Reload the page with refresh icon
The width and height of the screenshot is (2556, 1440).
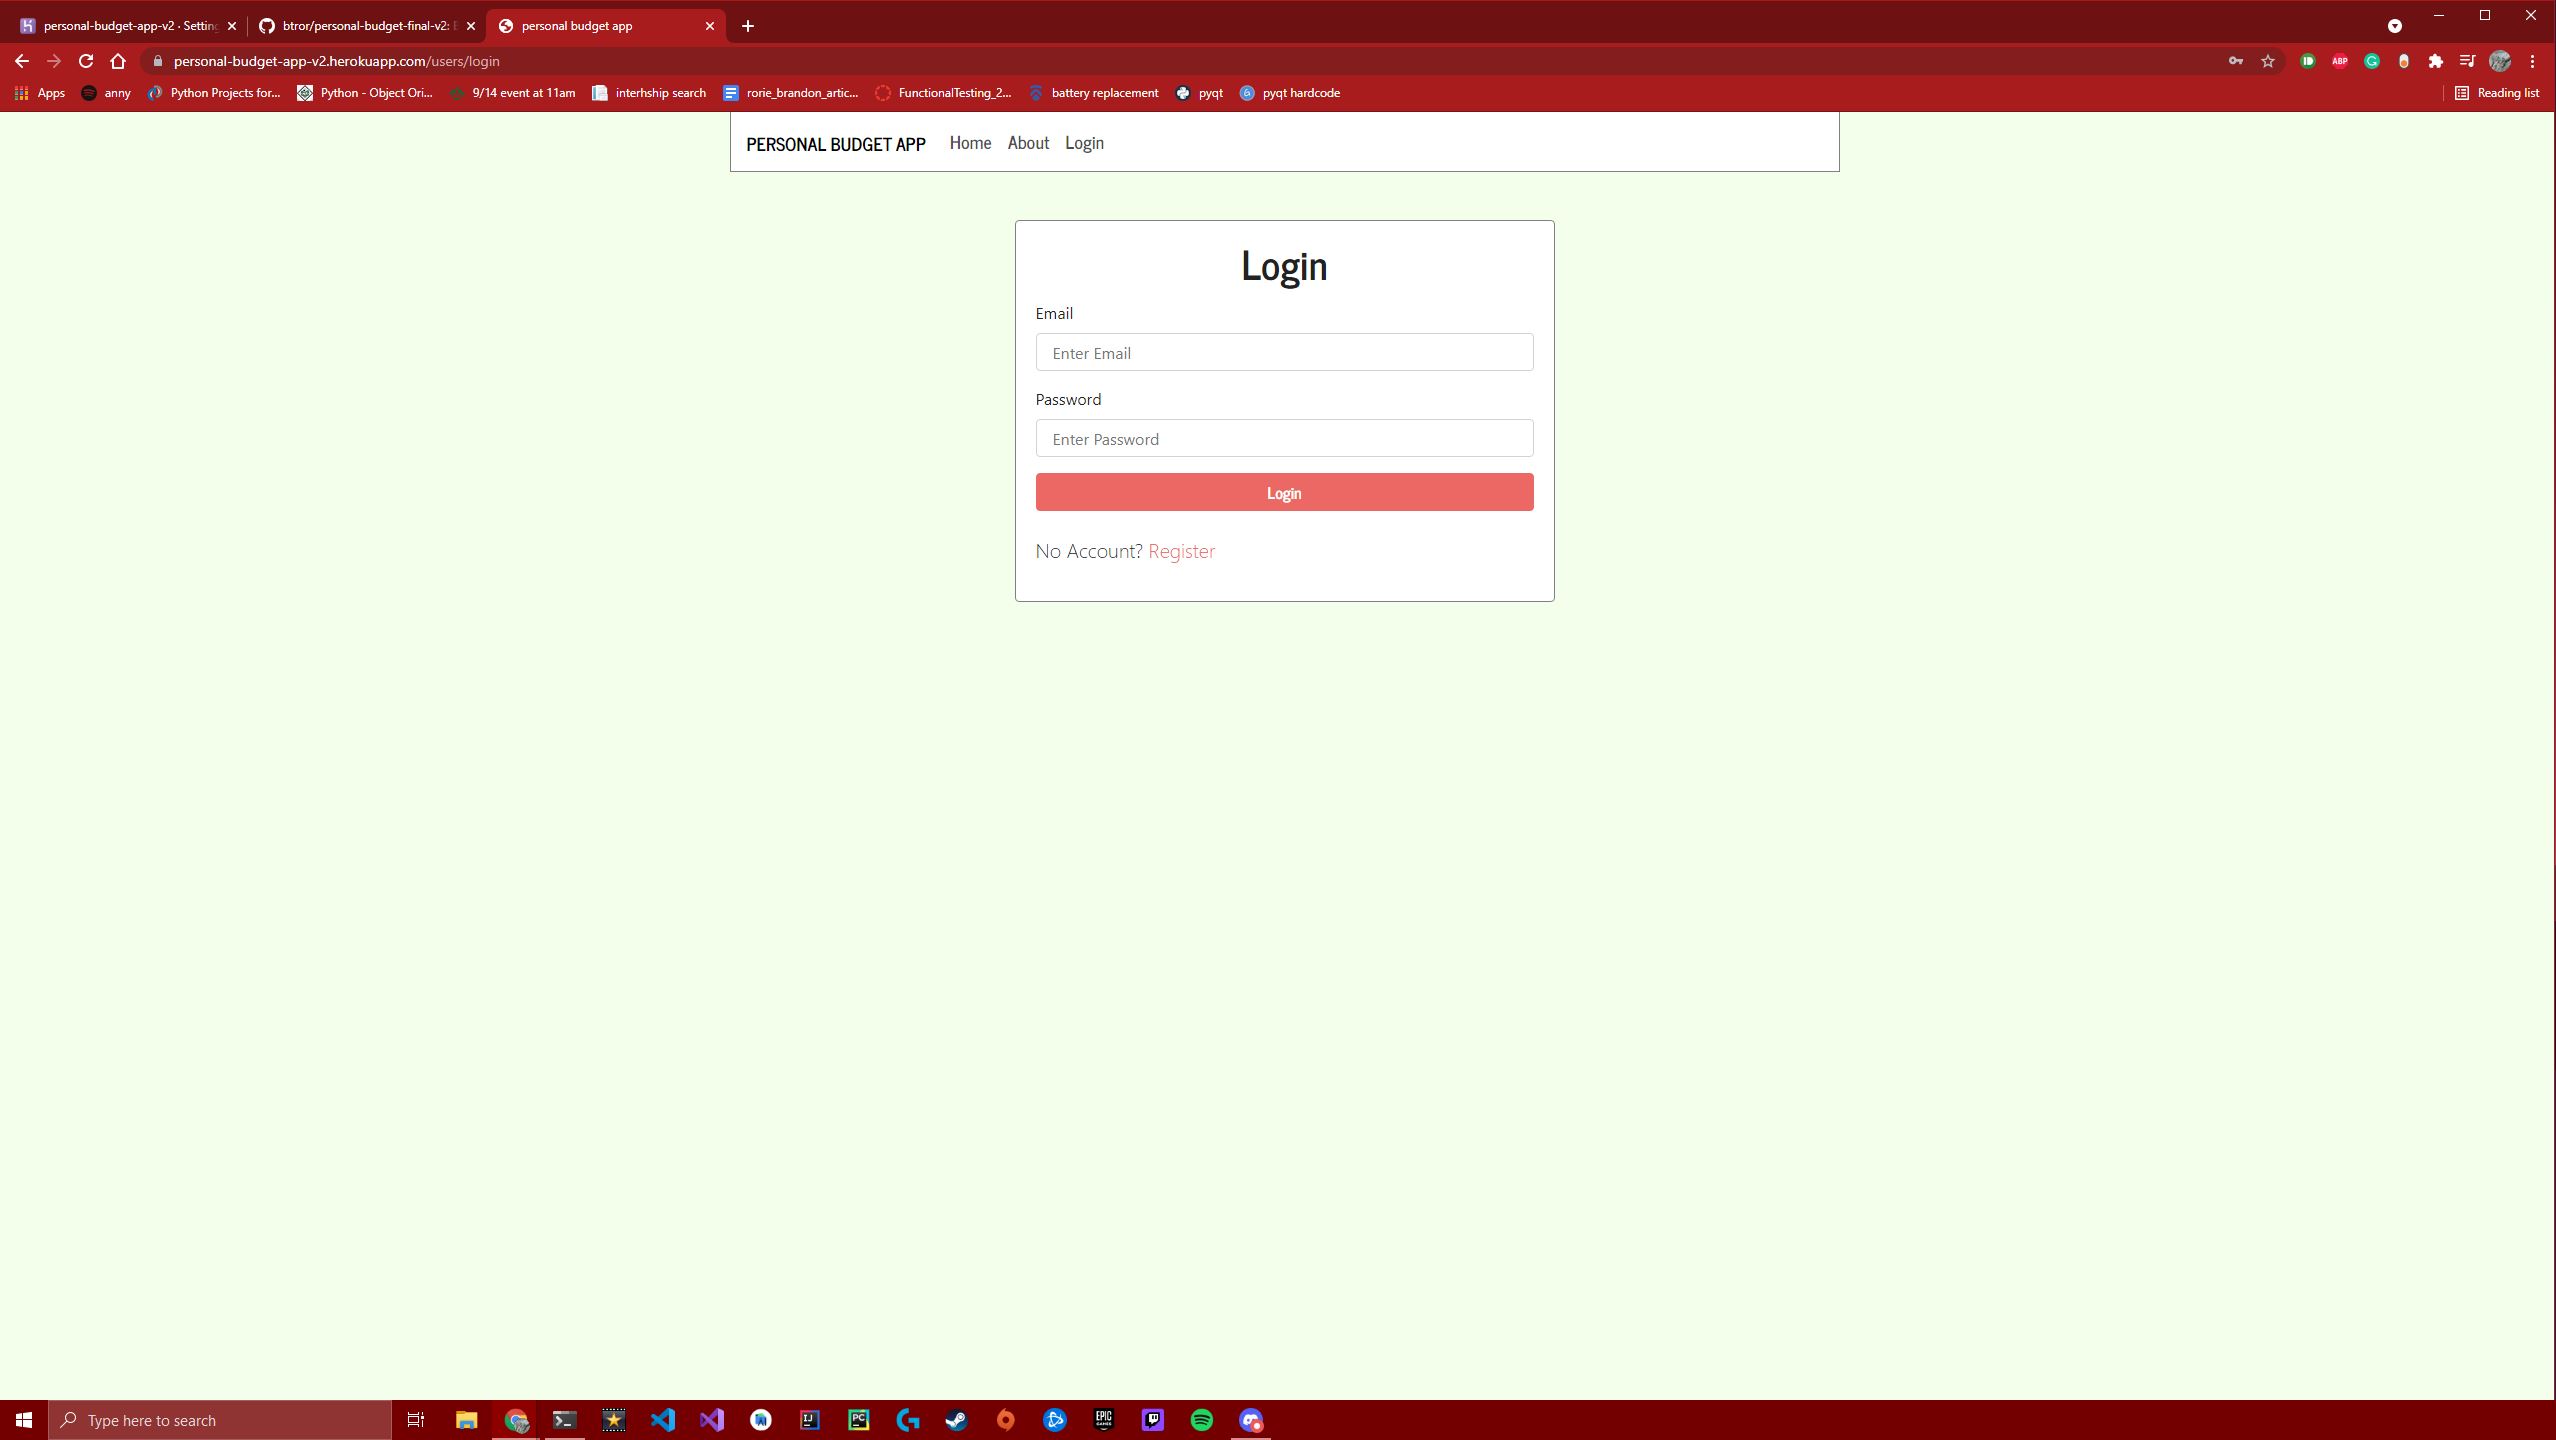pos(86,61)
